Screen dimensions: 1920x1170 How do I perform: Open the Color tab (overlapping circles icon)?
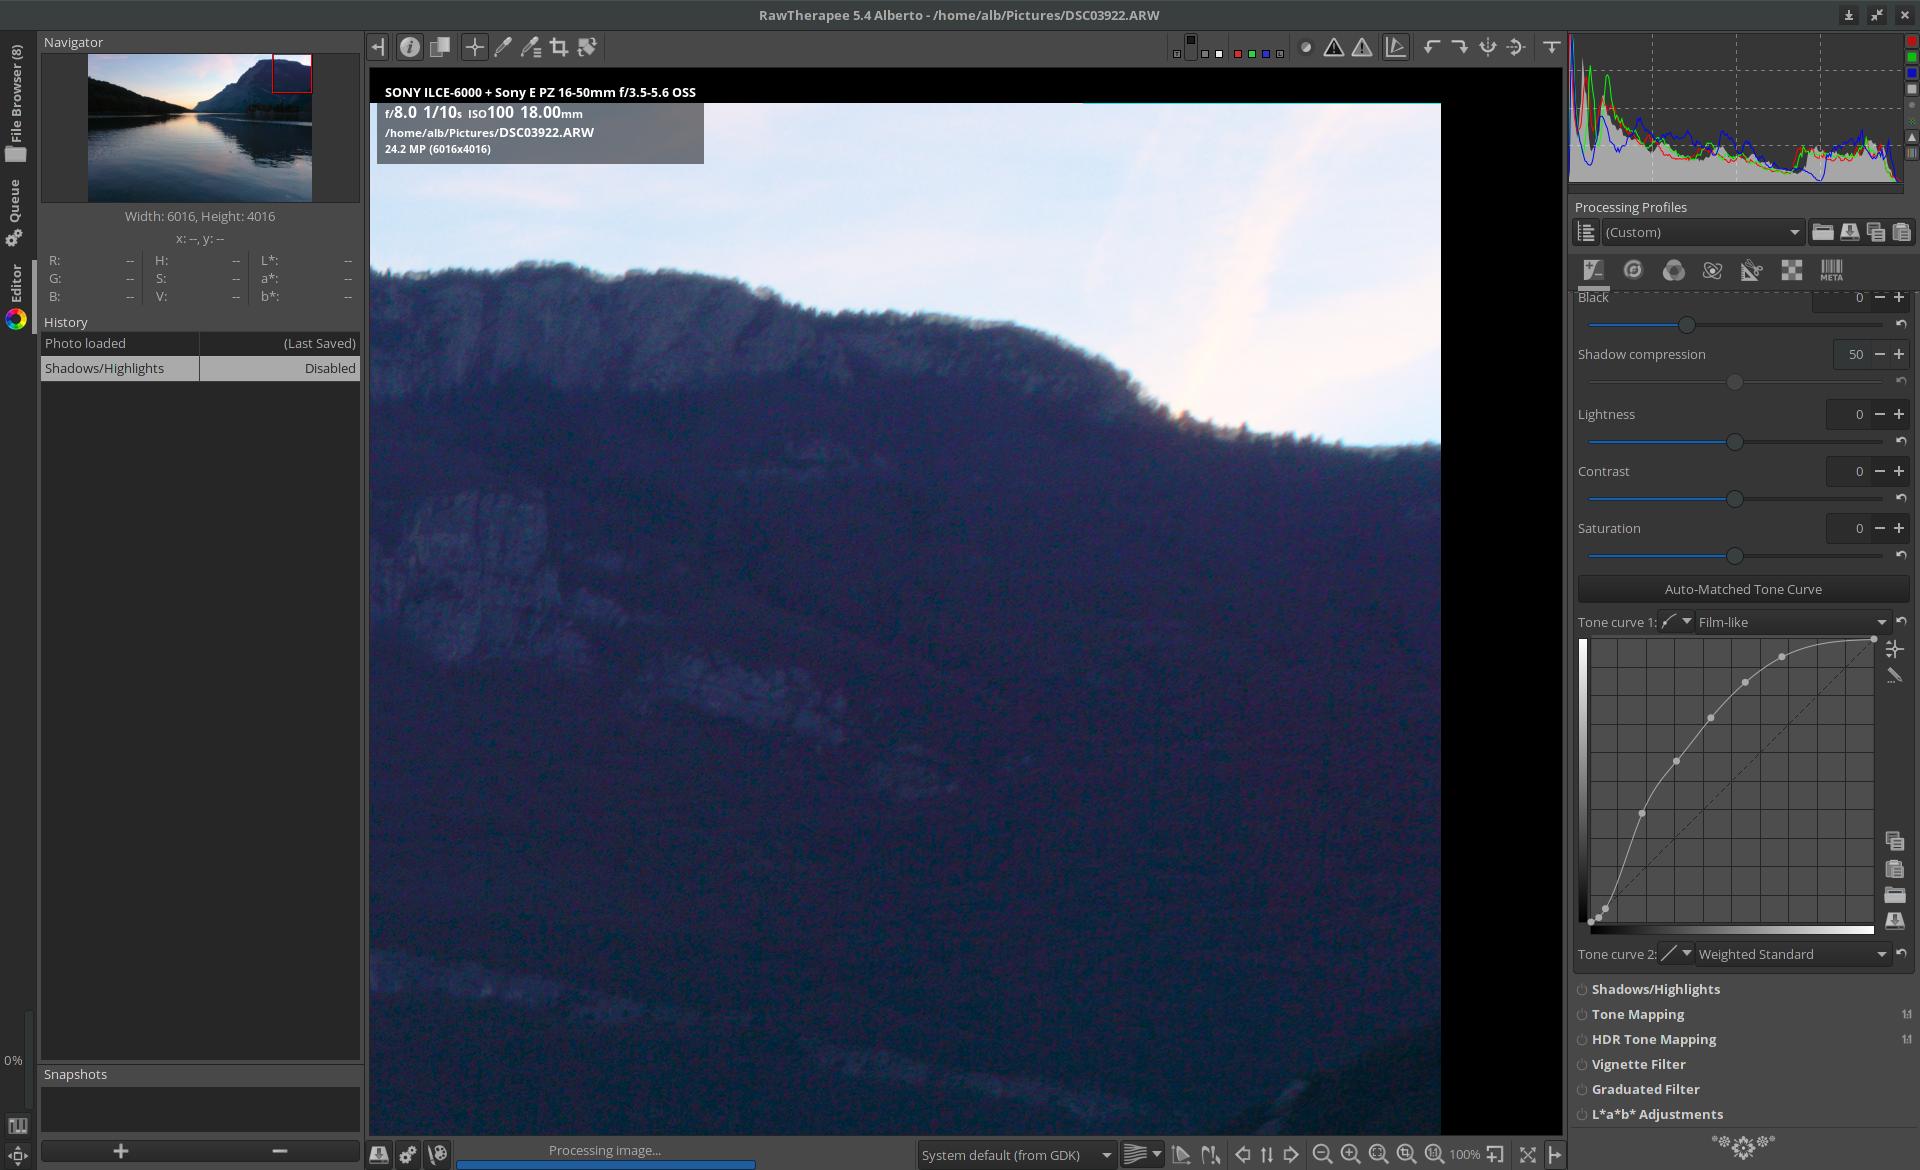(x=1673, y=270)
